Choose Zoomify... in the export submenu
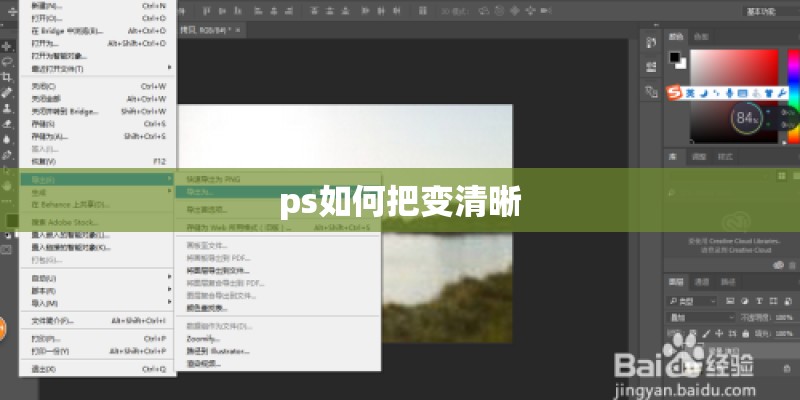The height and width of the screenshot is (400, 800). tap(278, 339)
